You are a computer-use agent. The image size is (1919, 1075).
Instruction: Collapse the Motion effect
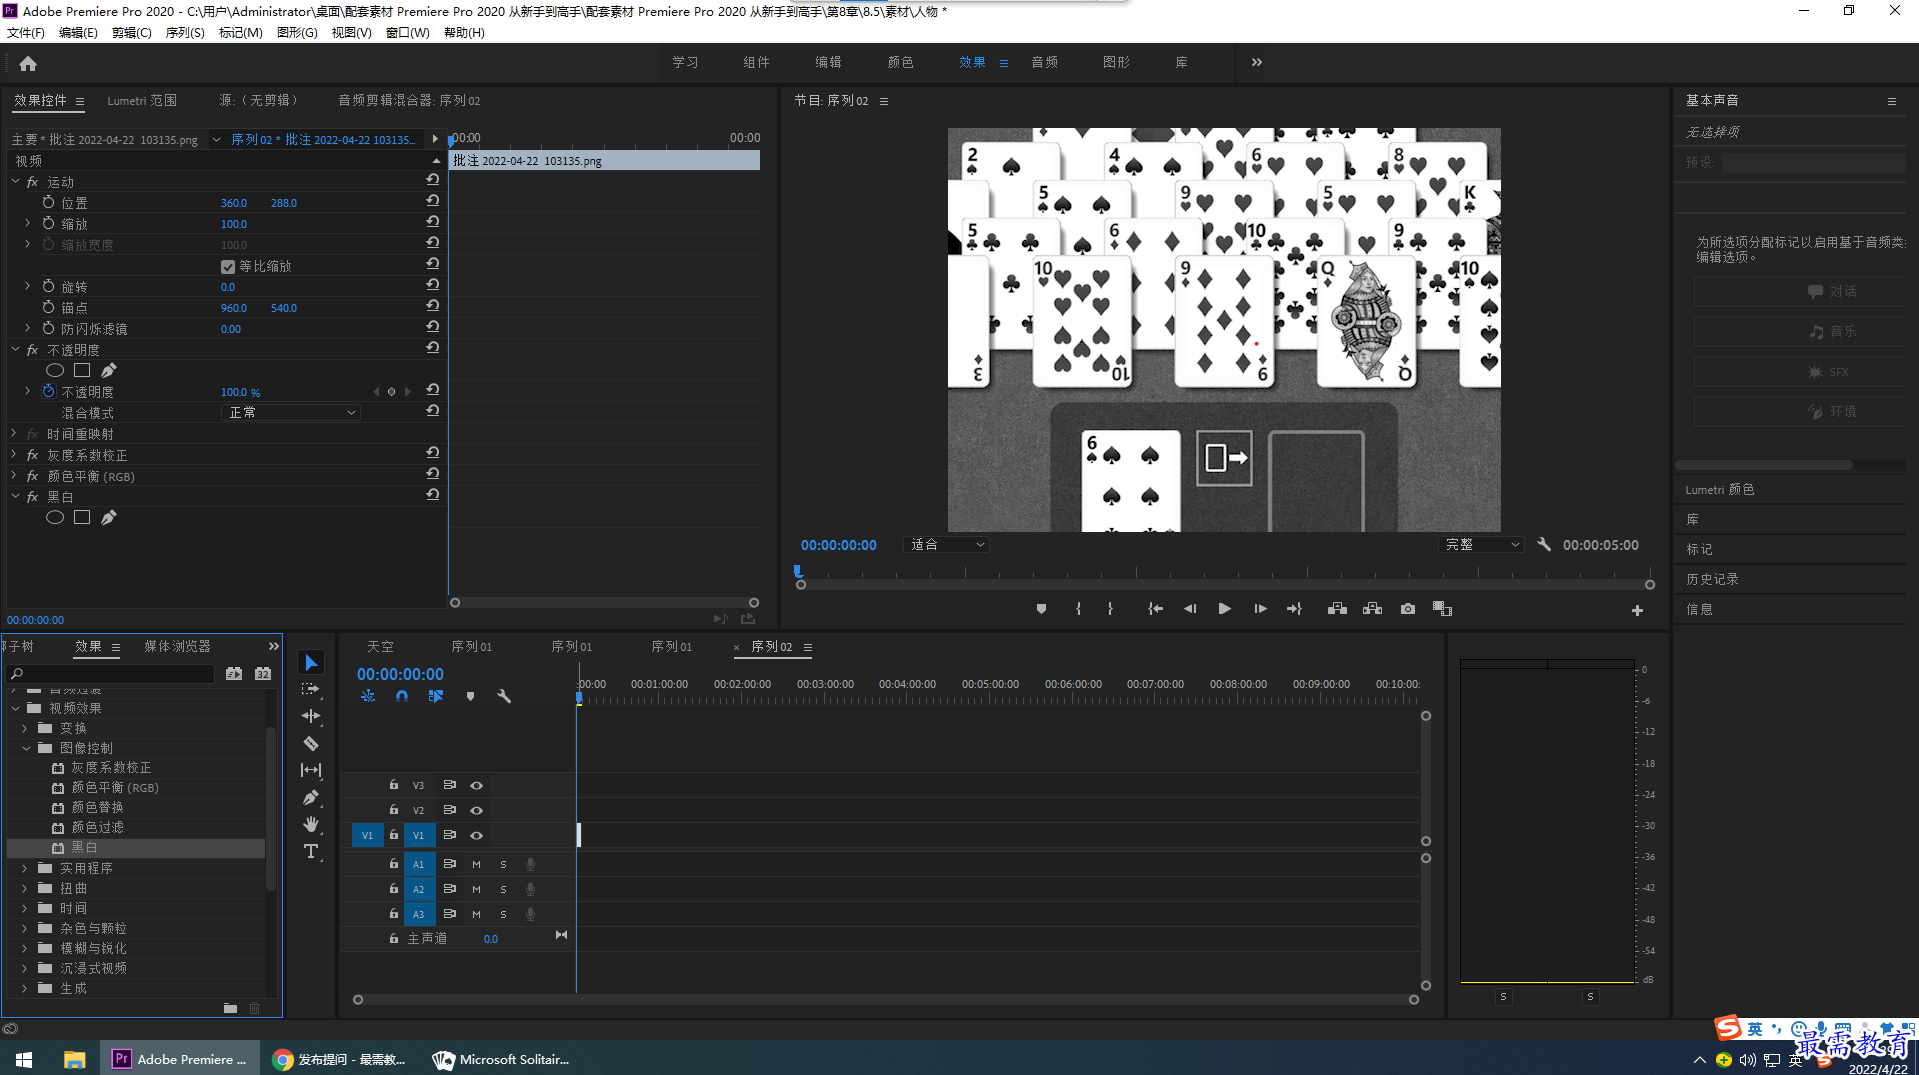(x=15, y=182)
